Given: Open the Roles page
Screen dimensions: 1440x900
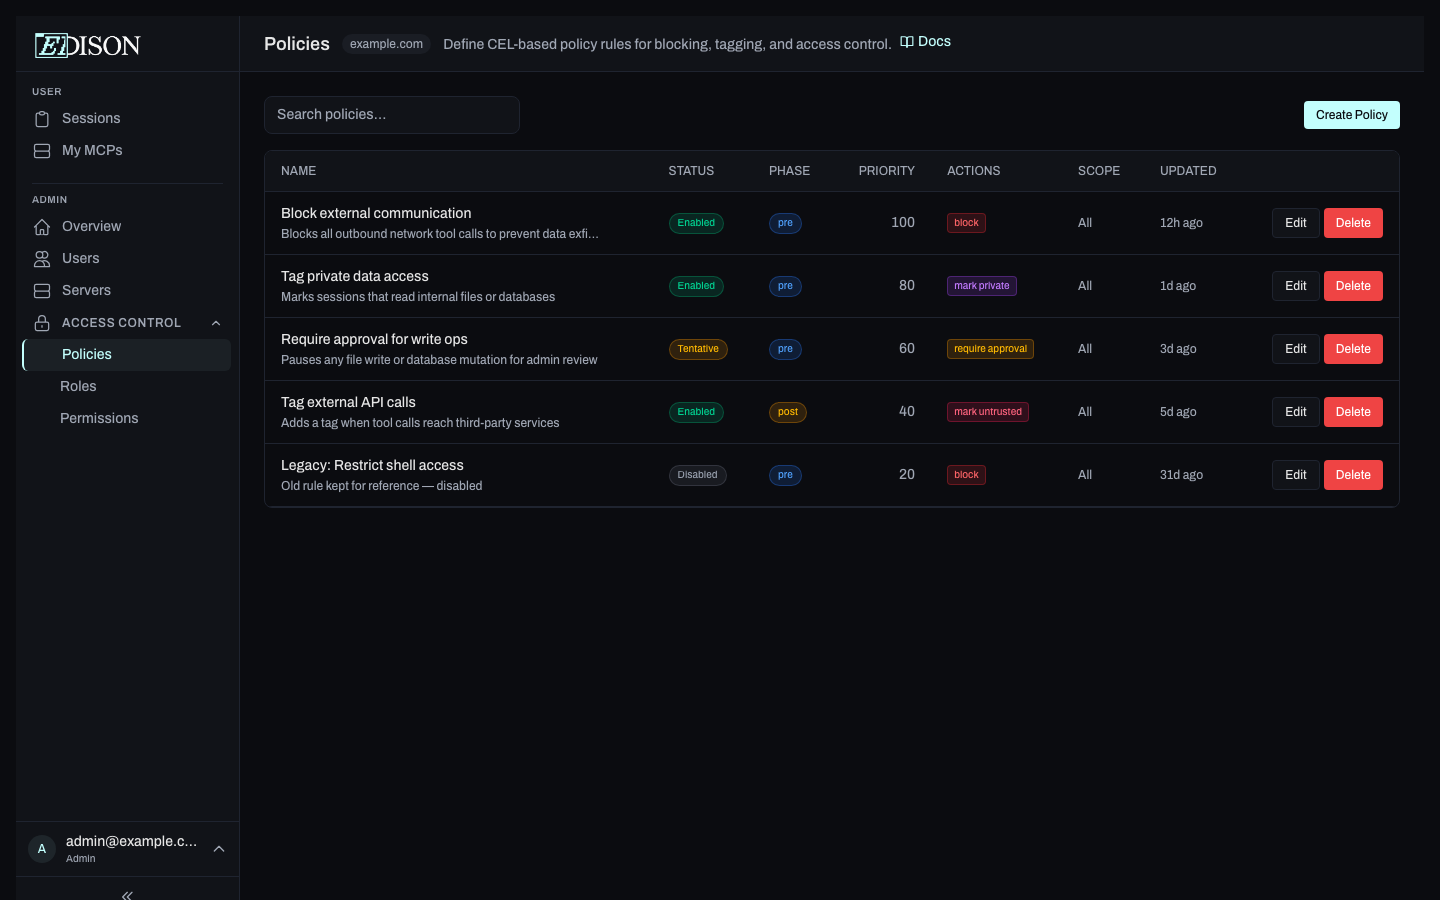Looking at the screenshot, I should pyautogui.click(x=78, y=386).
